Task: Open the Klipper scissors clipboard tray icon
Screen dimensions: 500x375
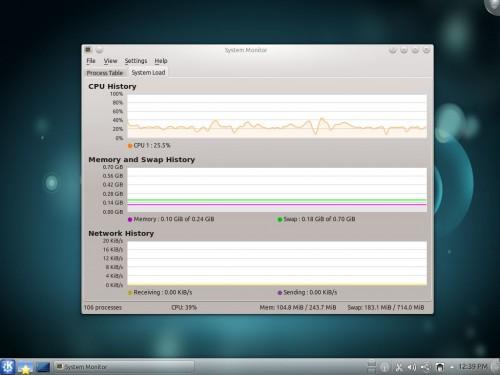Action: [x=399, y=367]
